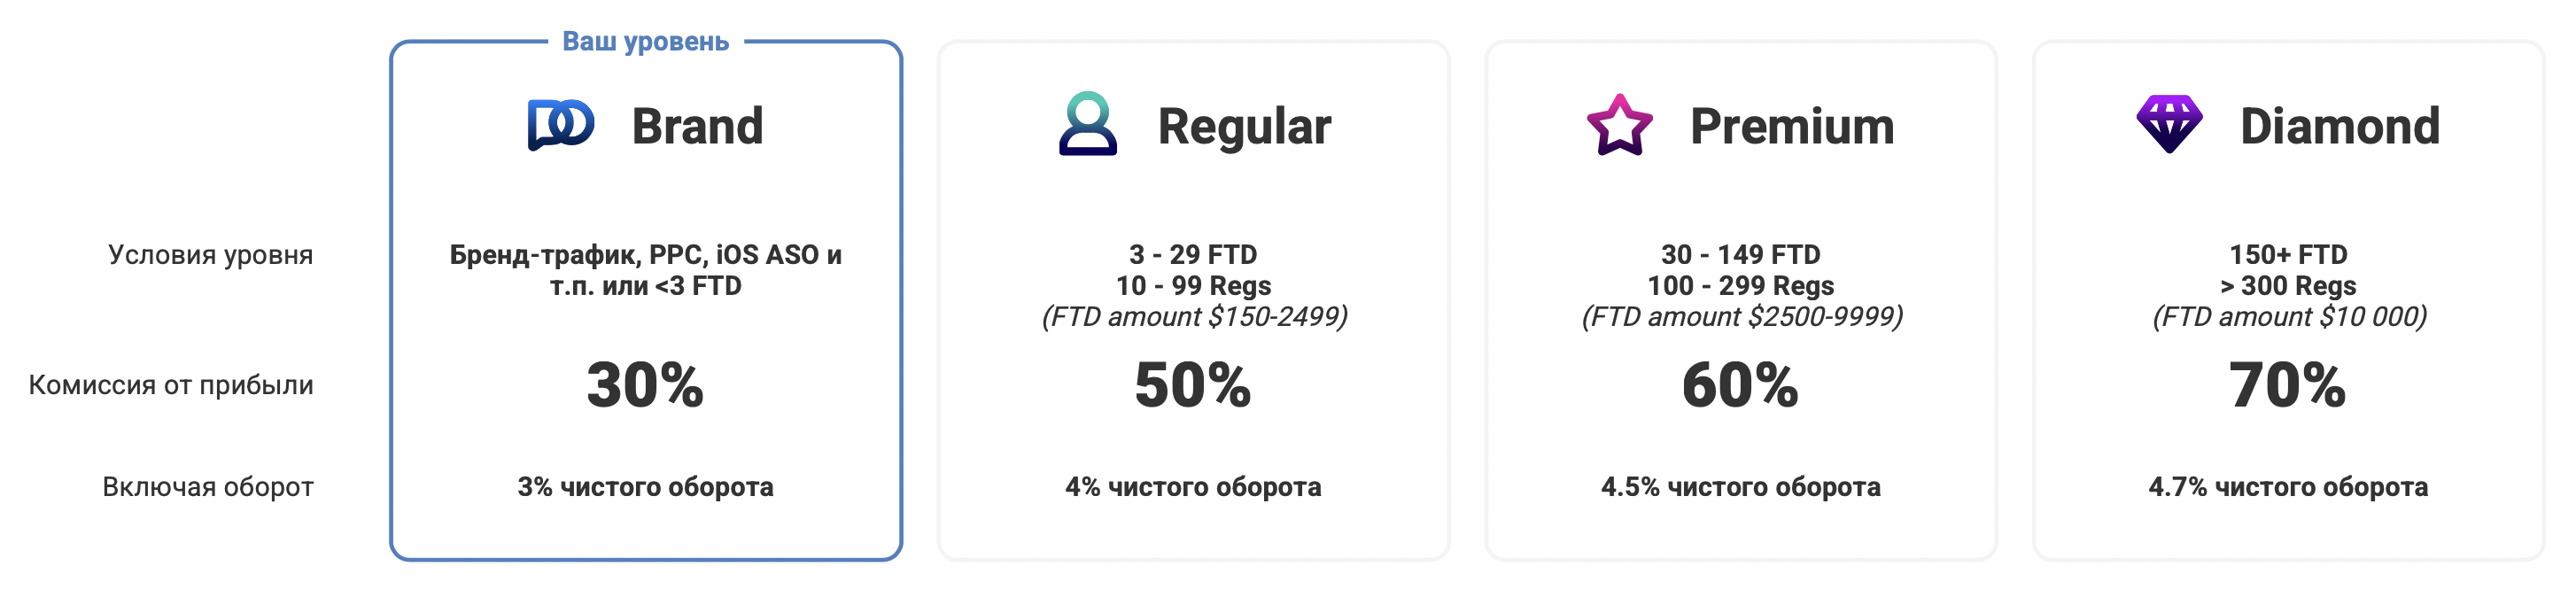The height and width of the screenshot is (597, 2576).
Task: Click the 'Комиссия от прибыли' row label
Action: click(x=171, y=385)
